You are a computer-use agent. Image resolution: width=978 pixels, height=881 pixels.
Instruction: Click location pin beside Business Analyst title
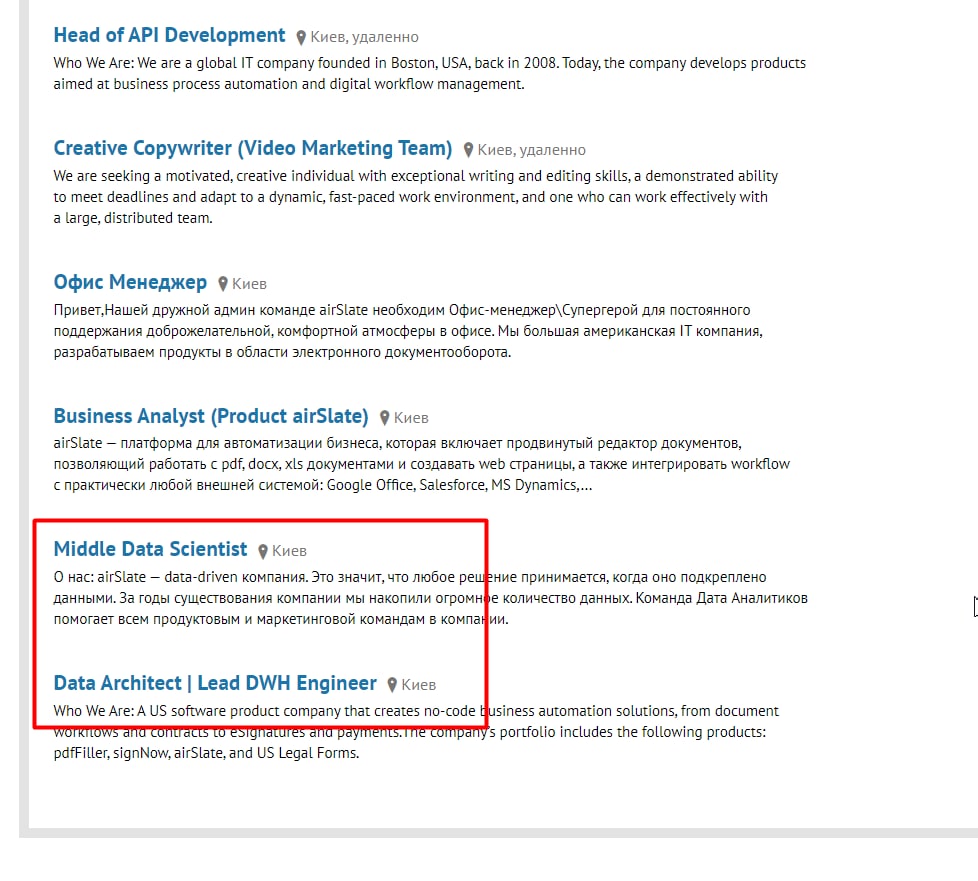[384, 417]
